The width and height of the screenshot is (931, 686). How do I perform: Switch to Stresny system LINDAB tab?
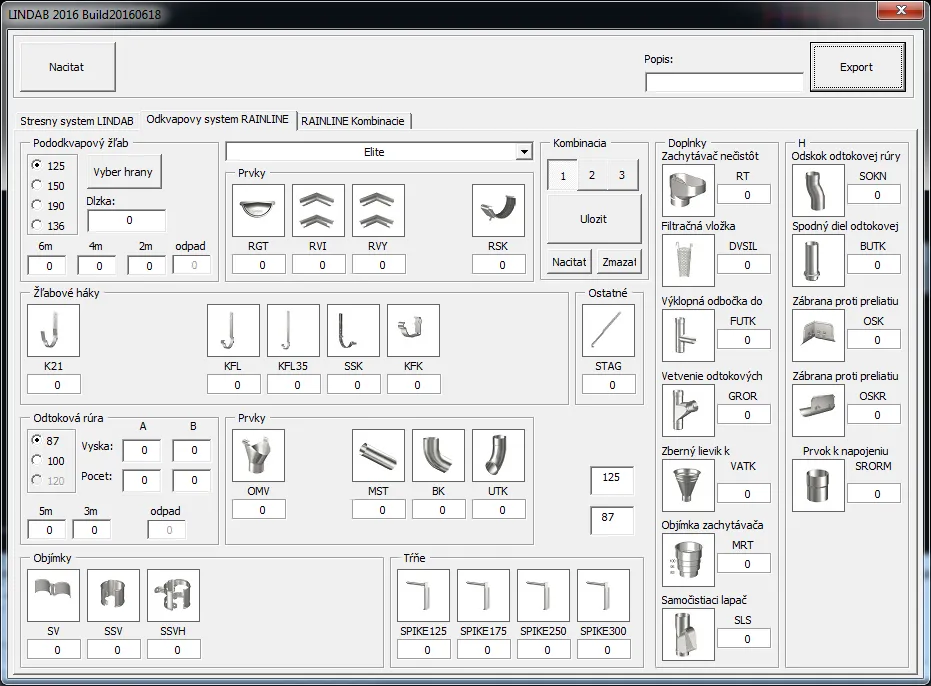tap(77, 121)
